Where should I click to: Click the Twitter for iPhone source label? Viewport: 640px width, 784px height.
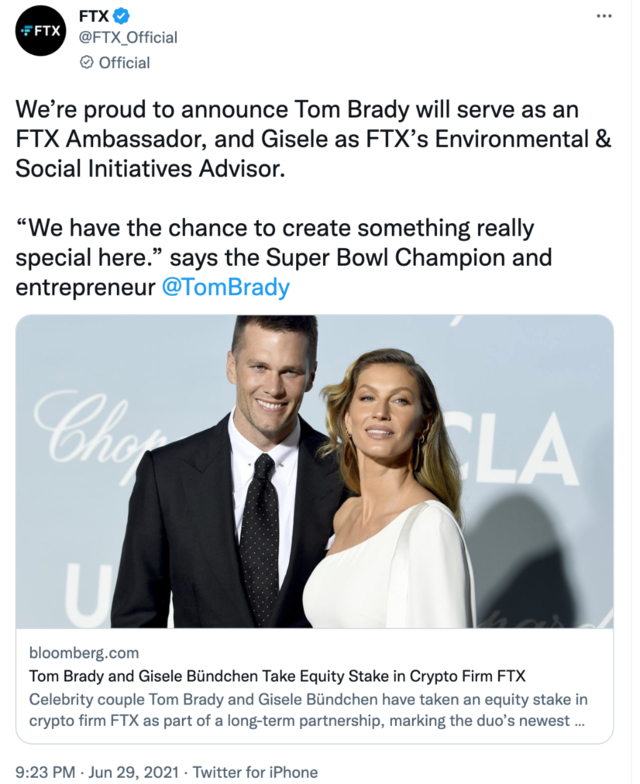[x=255, y=772]
